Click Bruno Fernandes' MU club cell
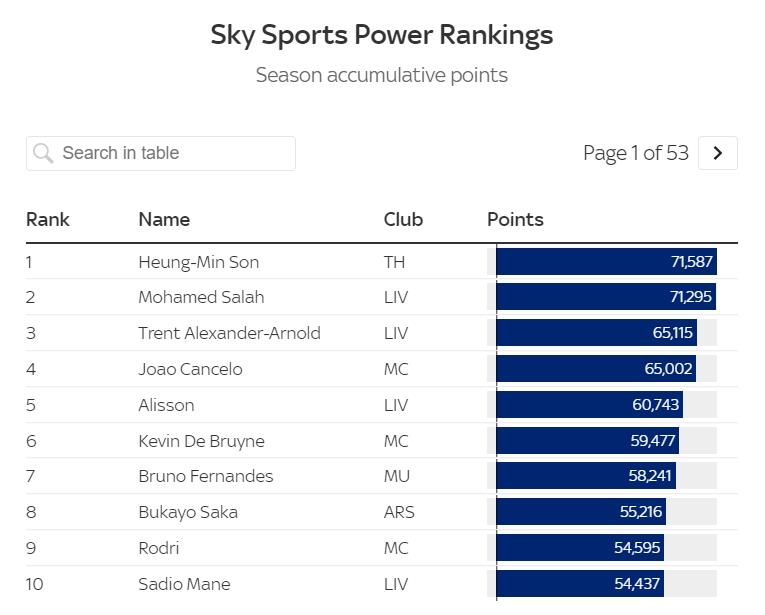 click(396, 476)
